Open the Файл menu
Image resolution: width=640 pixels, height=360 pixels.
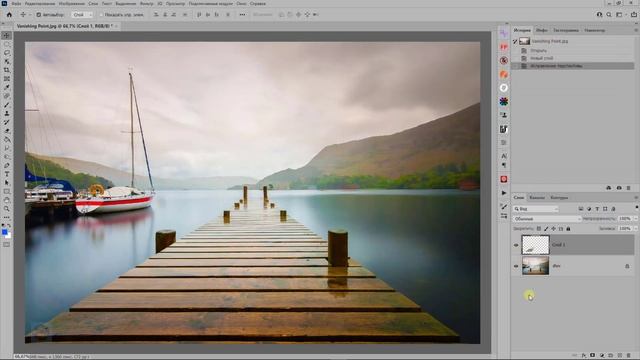pyautogui.click(x=16, y=4)
